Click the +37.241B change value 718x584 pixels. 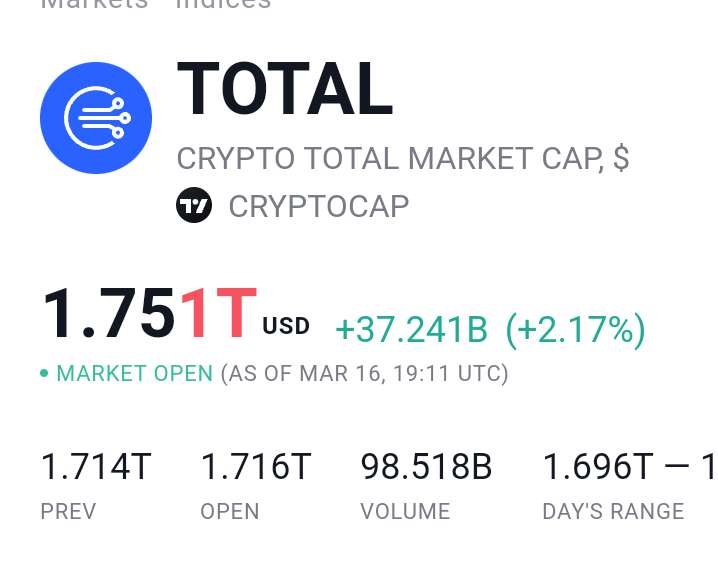pyautogui.click(x=412, y=329)
